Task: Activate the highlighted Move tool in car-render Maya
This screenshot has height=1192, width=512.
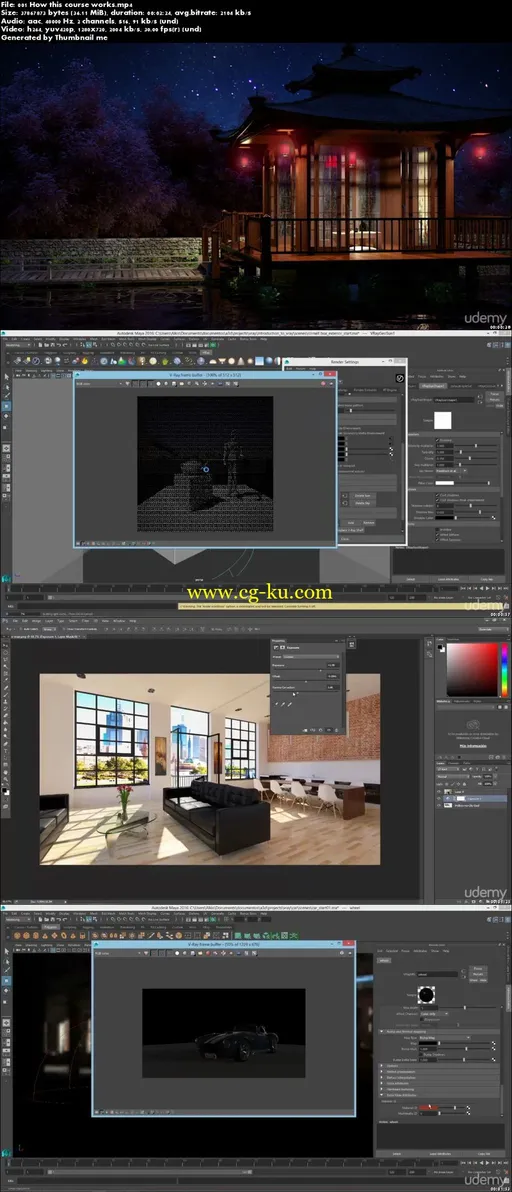Action: coord(6,979)
